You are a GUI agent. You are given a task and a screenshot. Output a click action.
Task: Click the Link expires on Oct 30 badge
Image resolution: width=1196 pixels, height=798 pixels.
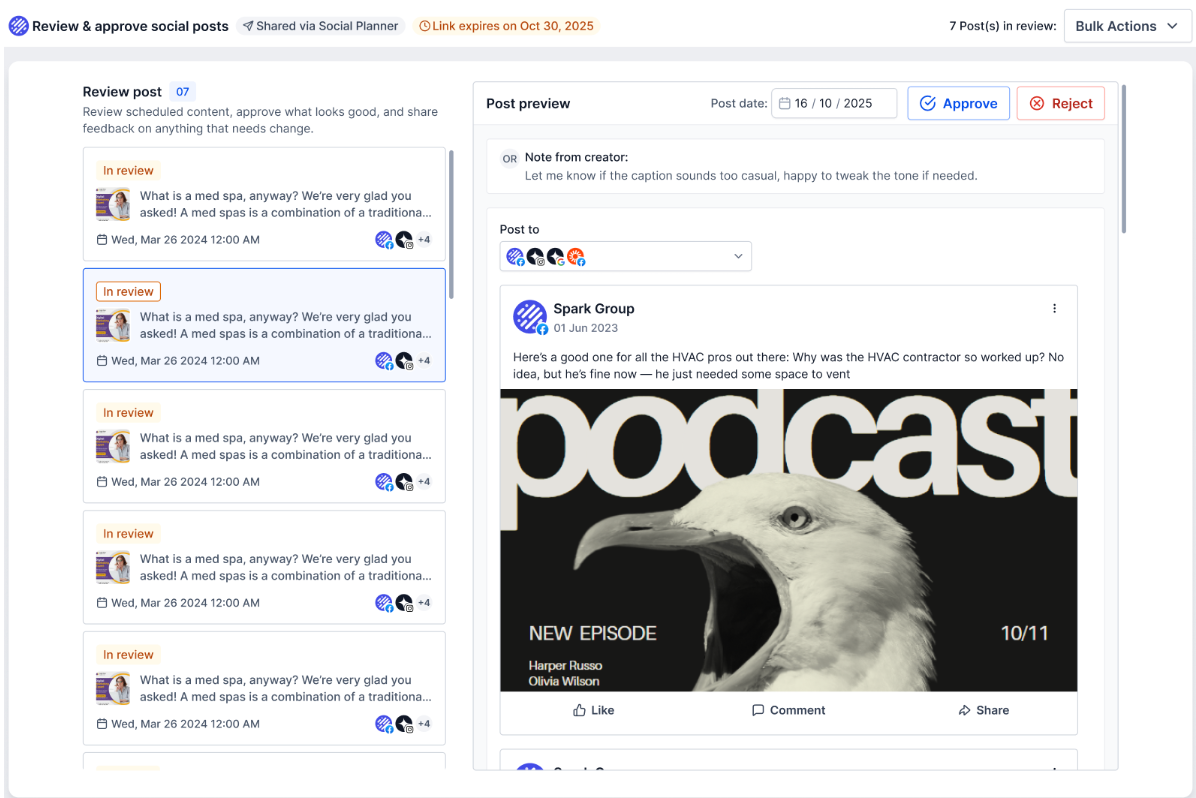506,26
